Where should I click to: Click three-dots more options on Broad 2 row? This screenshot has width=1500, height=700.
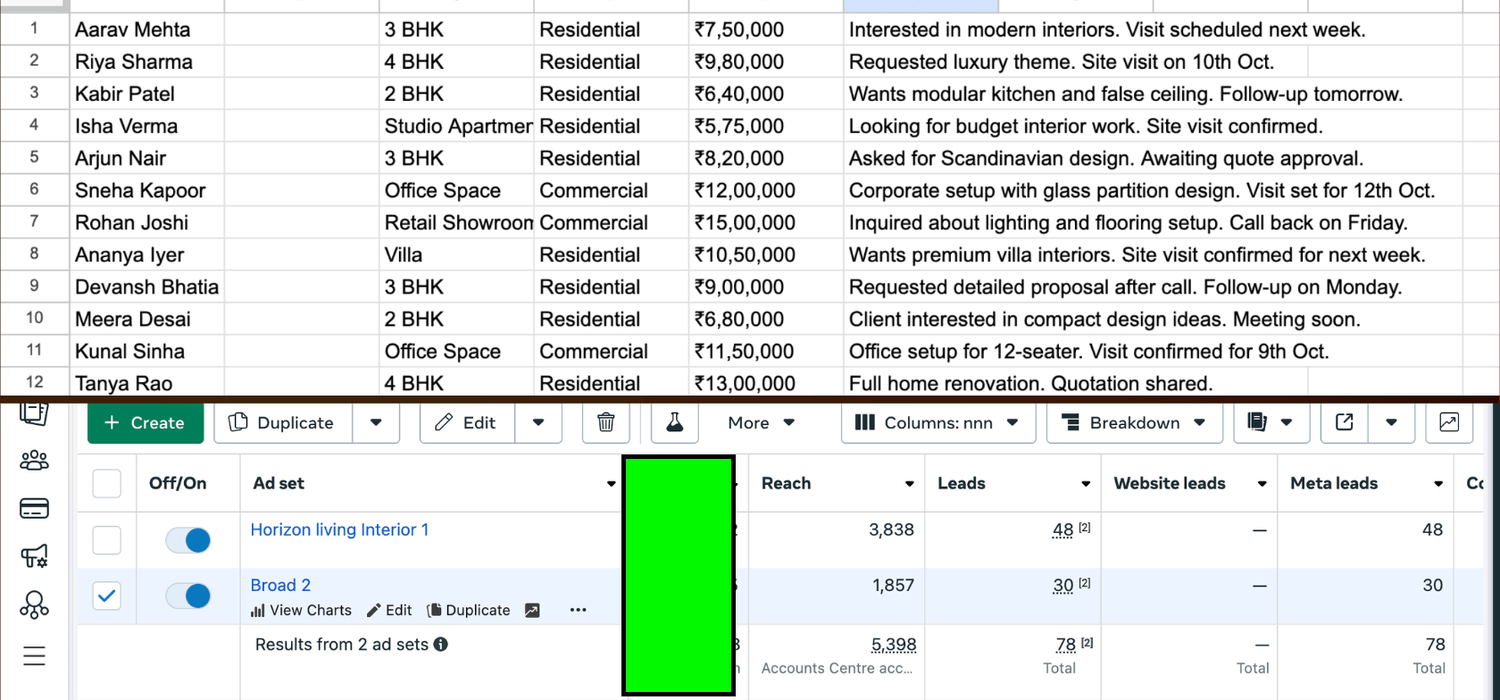[578, 610]
